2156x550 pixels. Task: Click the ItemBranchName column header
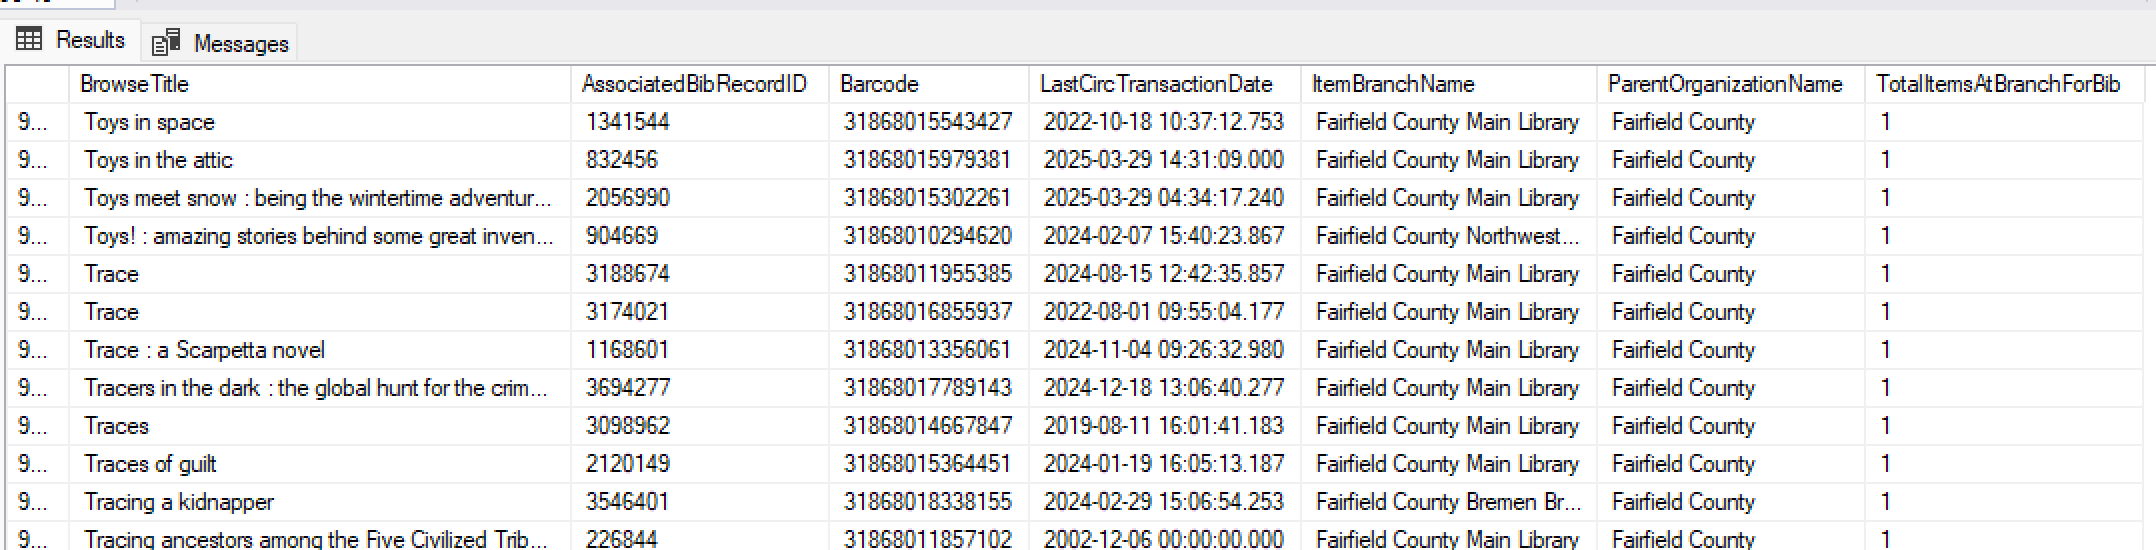[x=1449, y=84]
